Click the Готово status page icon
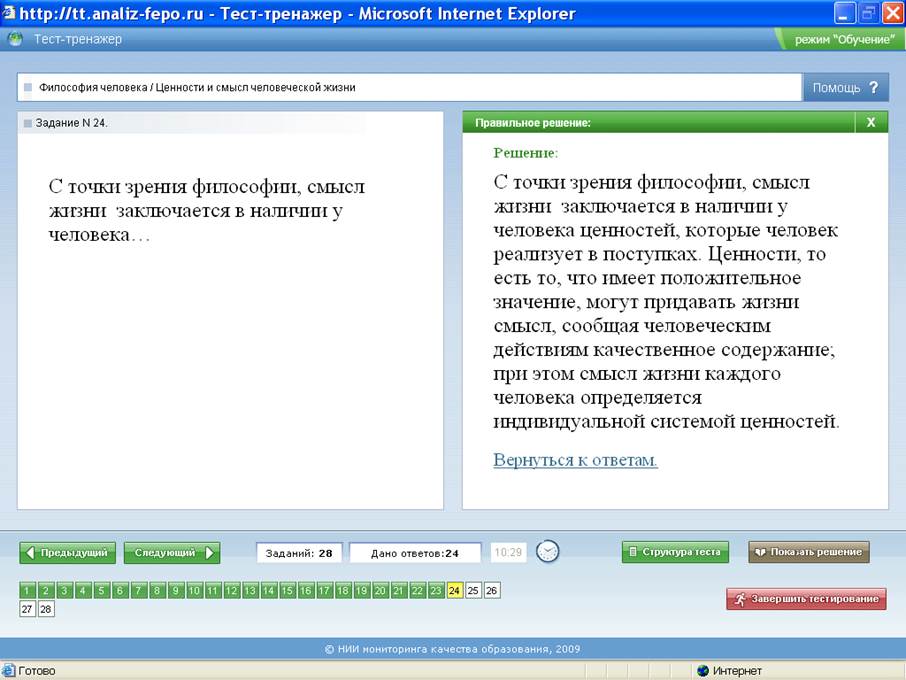 pos(8,671)
